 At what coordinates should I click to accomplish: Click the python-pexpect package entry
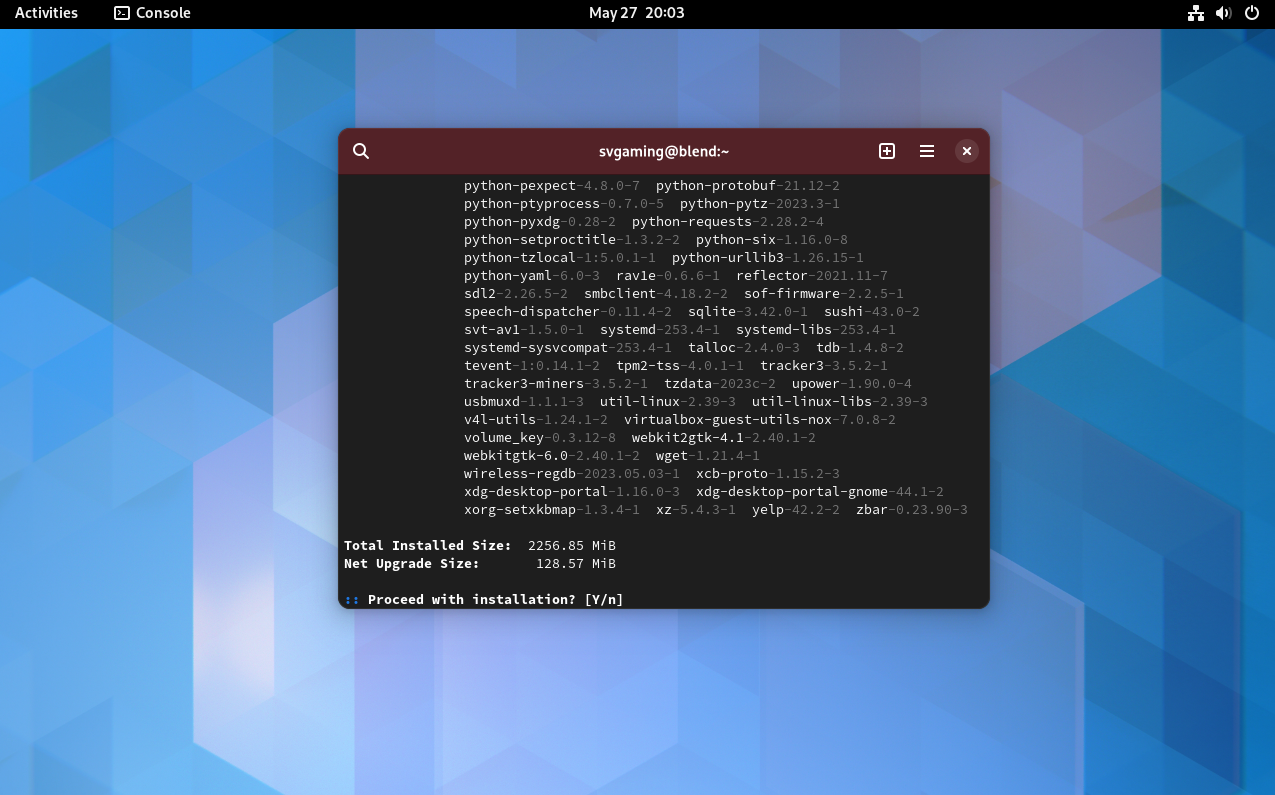(x=520, y=186)
